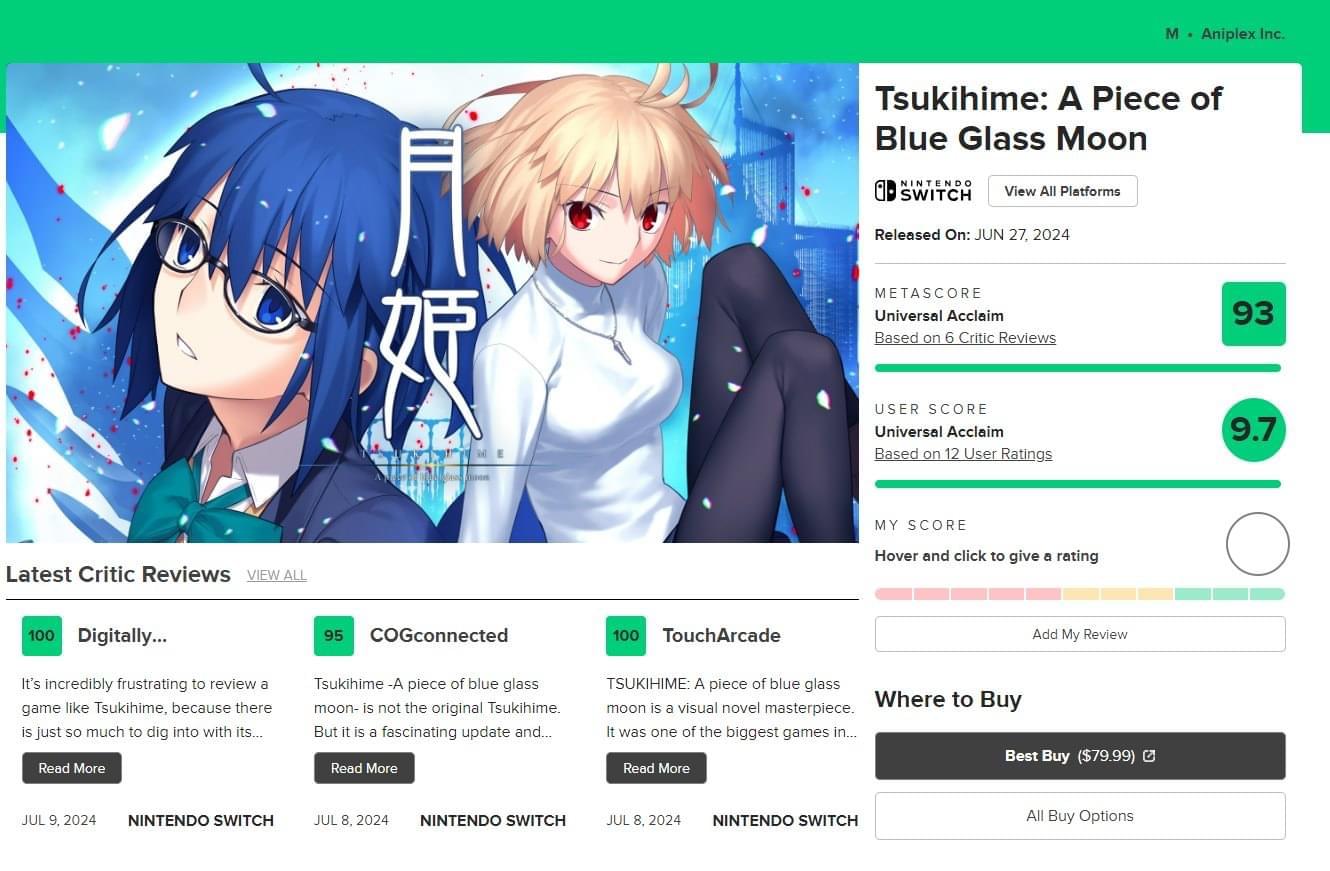Open View All Platforms
Viewport: 1330px width, 871px height.
point(1062,191)
